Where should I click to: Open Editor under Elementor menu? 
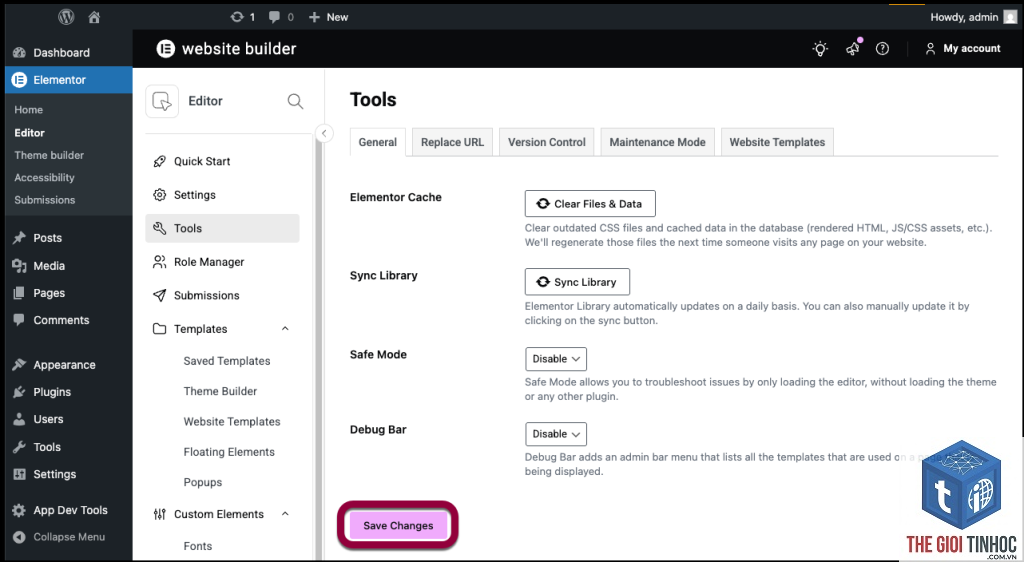click(29, 133)
